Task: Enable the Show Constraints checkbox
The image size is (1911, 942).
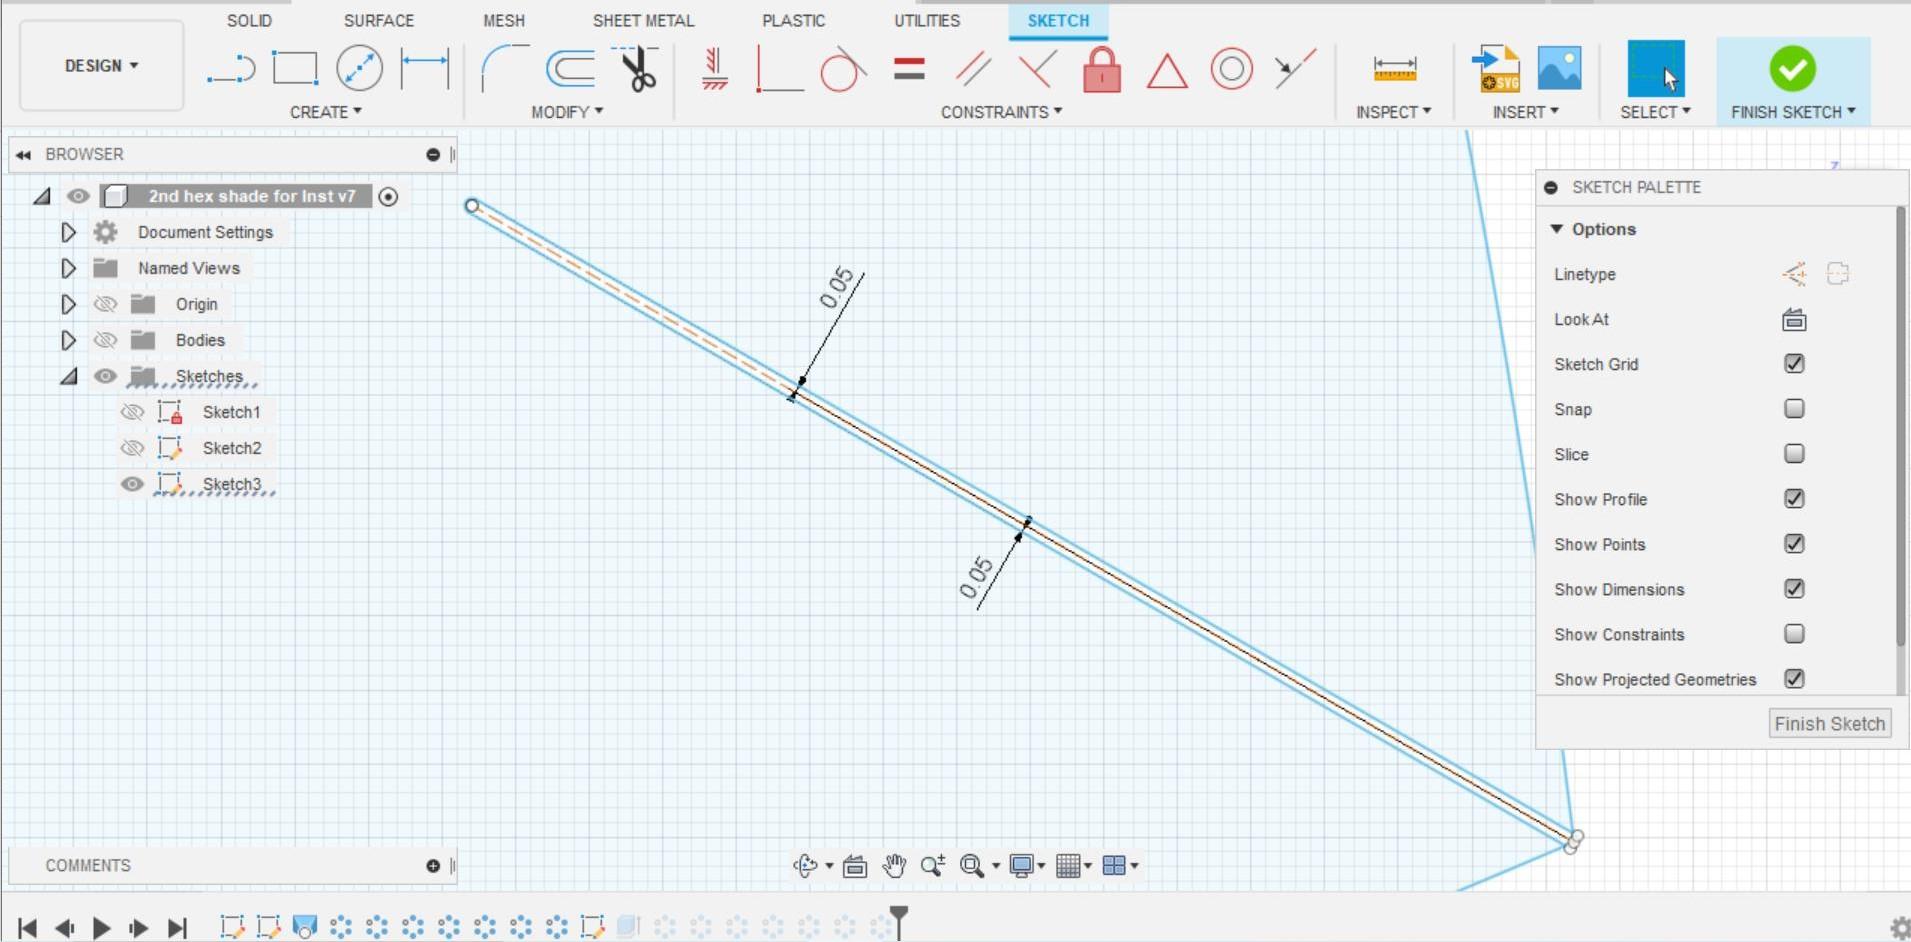Action: 1794,634
